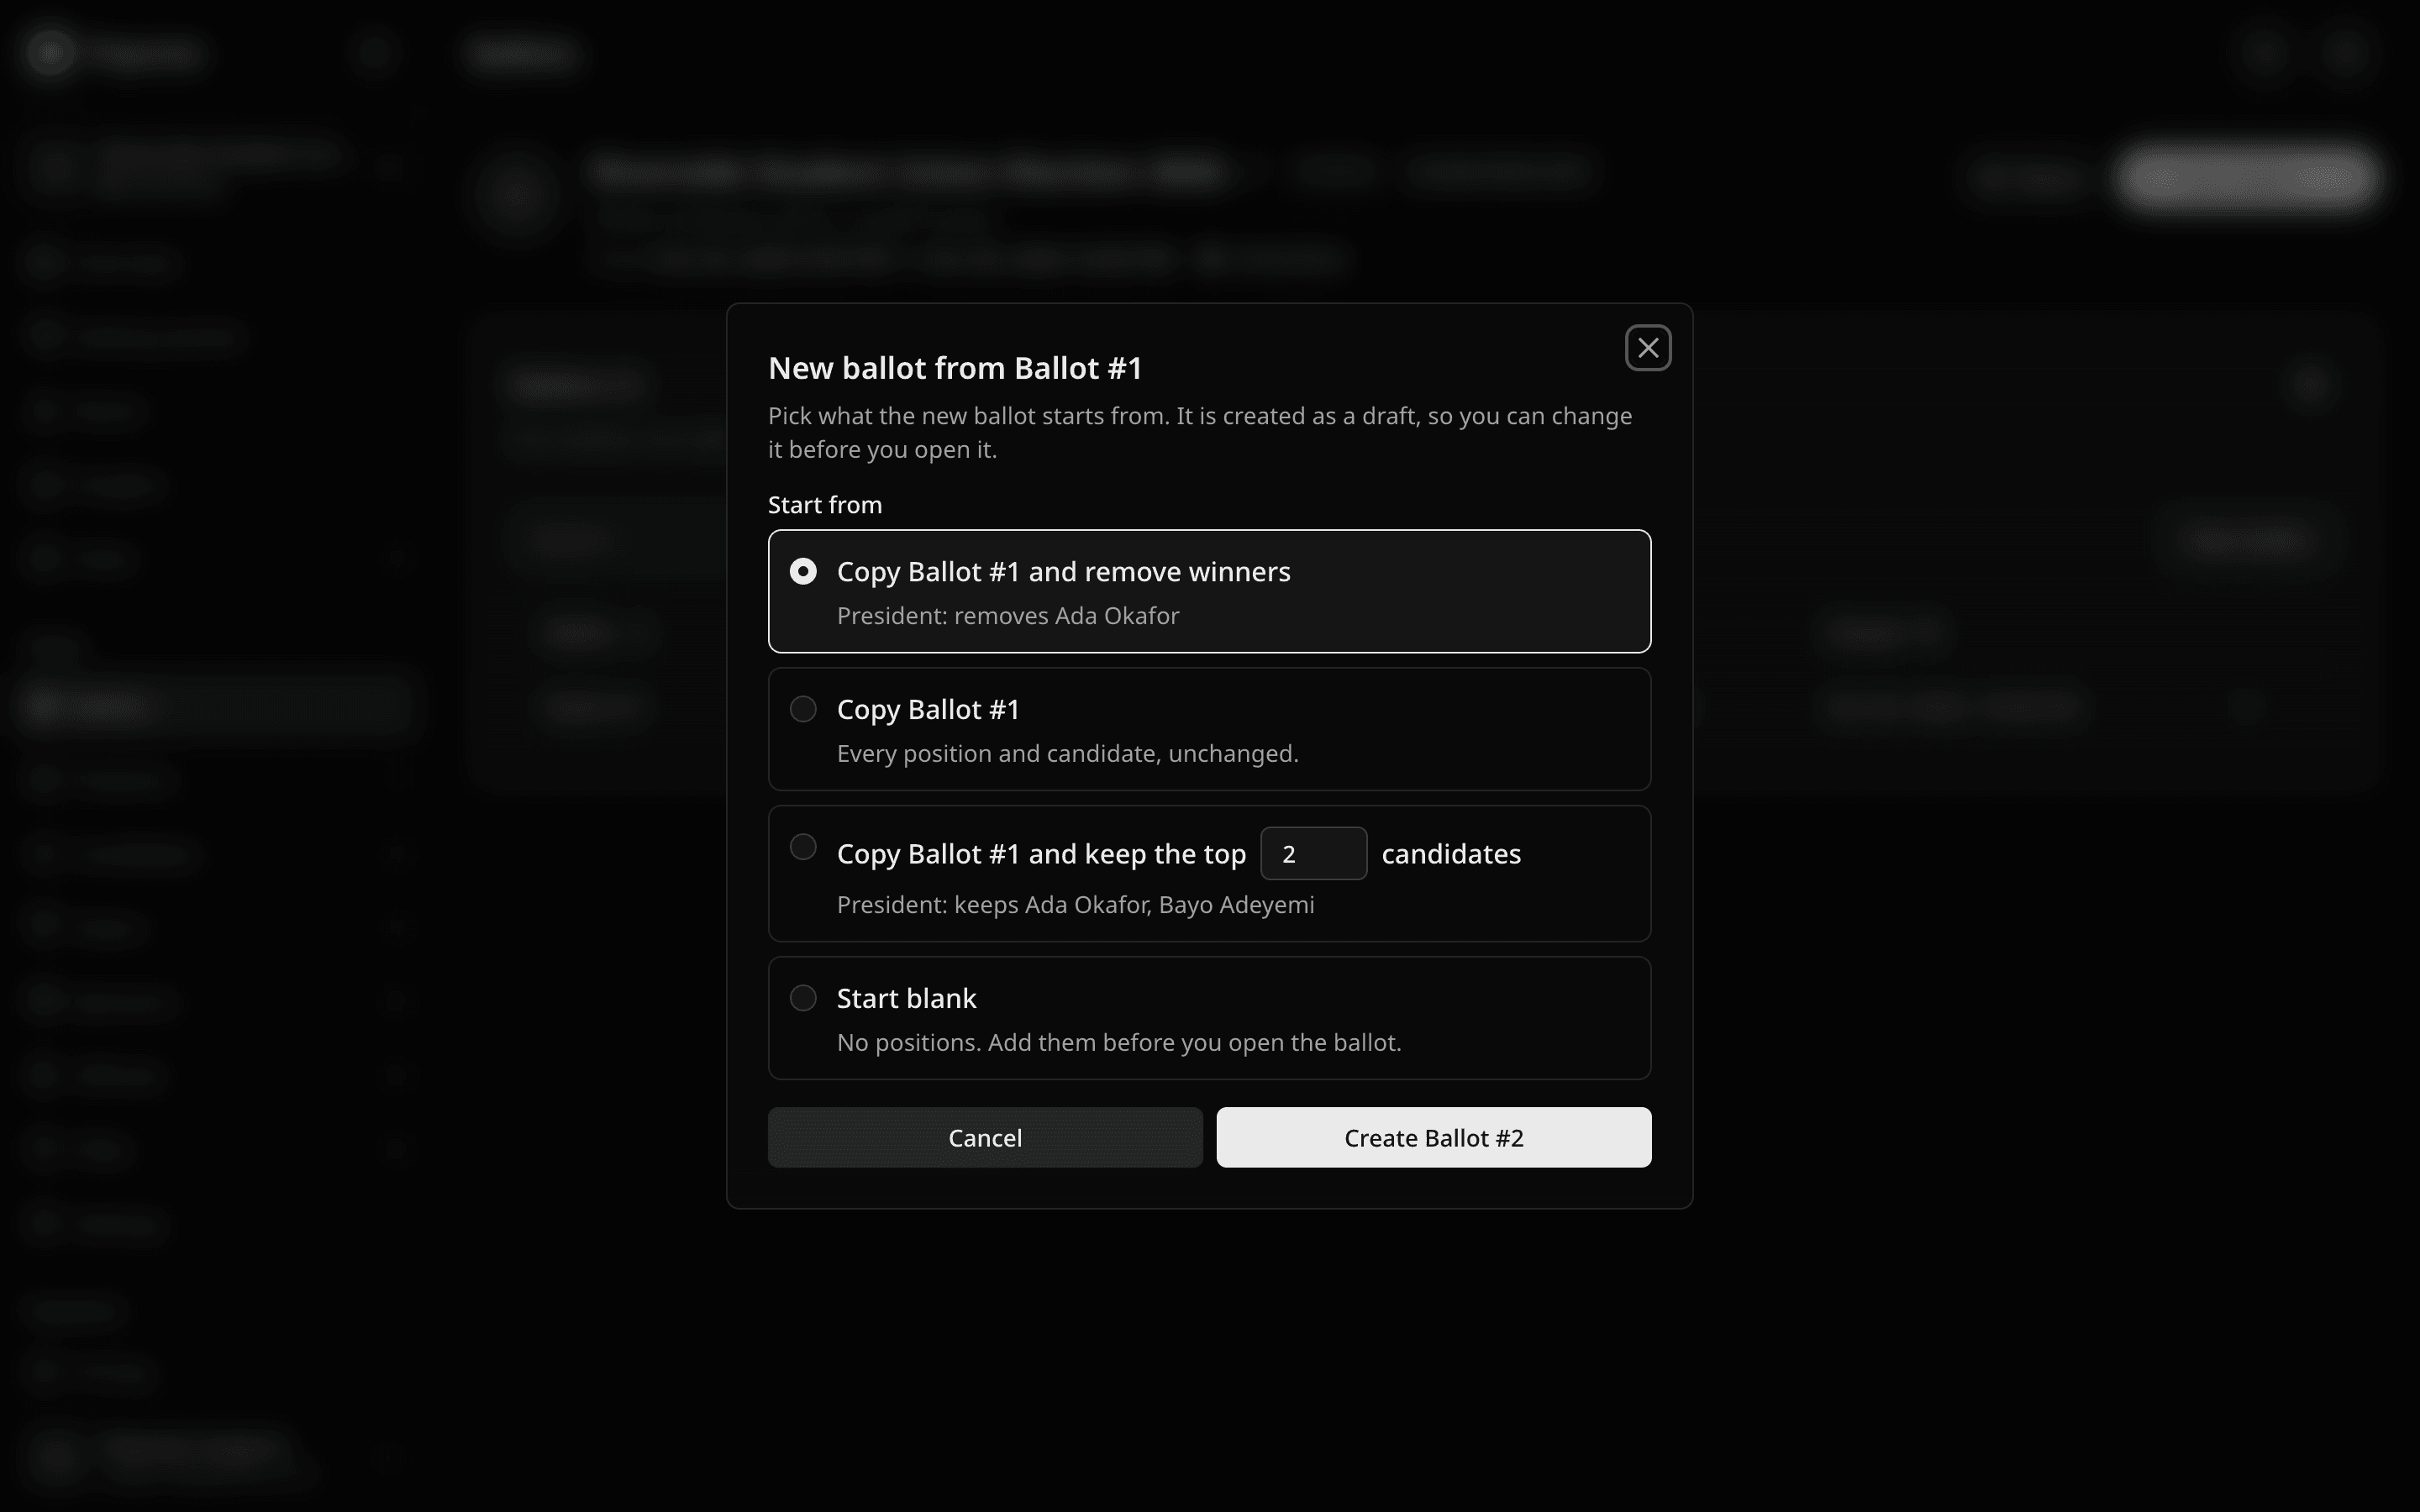Close the New ballot dialog
The height and width of the screenshot is (1512, 2420).
(1648, 348)
